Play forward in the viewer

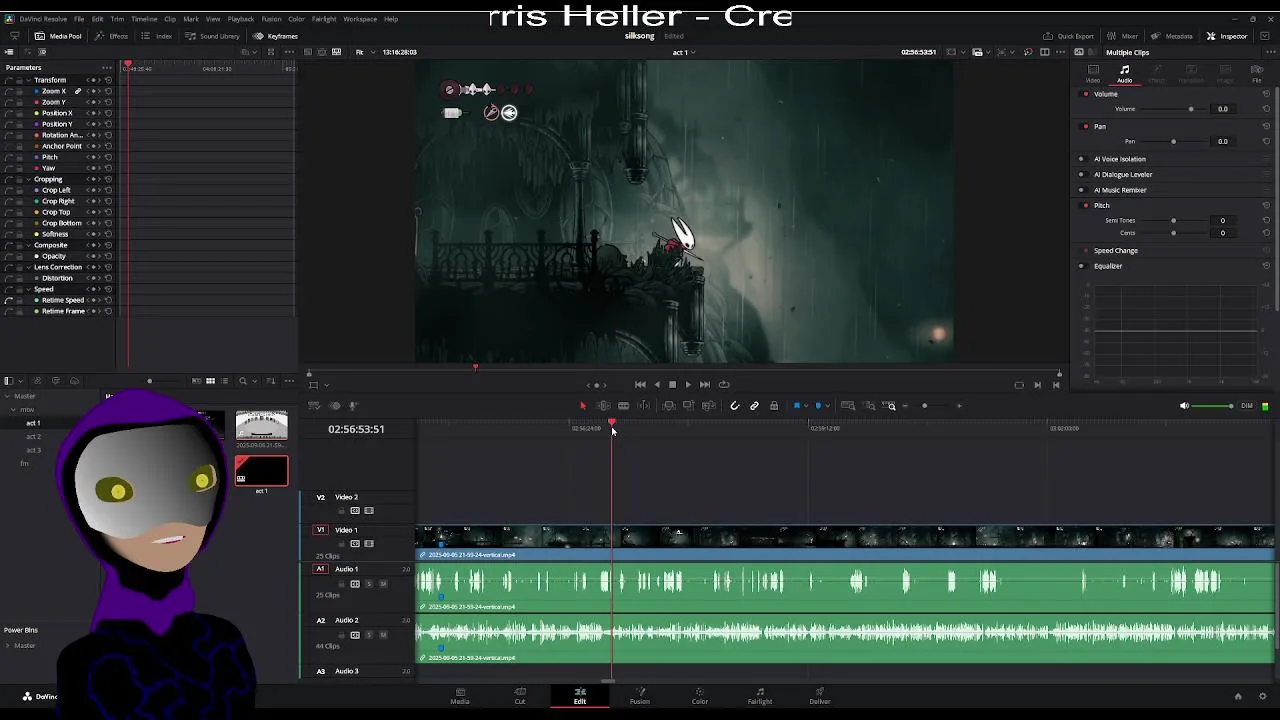pos(688,384)
